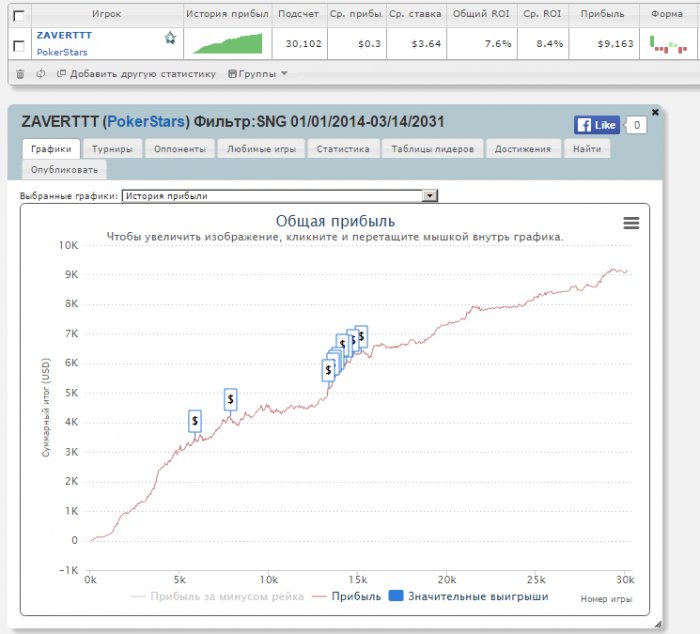
Task: Sort by Игрок column header
Action: pos(107,14)
